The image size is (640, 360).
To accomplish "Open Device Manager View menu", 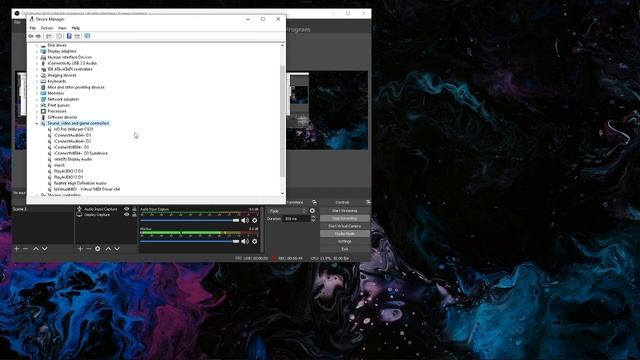I will click(x=62, y=28).
